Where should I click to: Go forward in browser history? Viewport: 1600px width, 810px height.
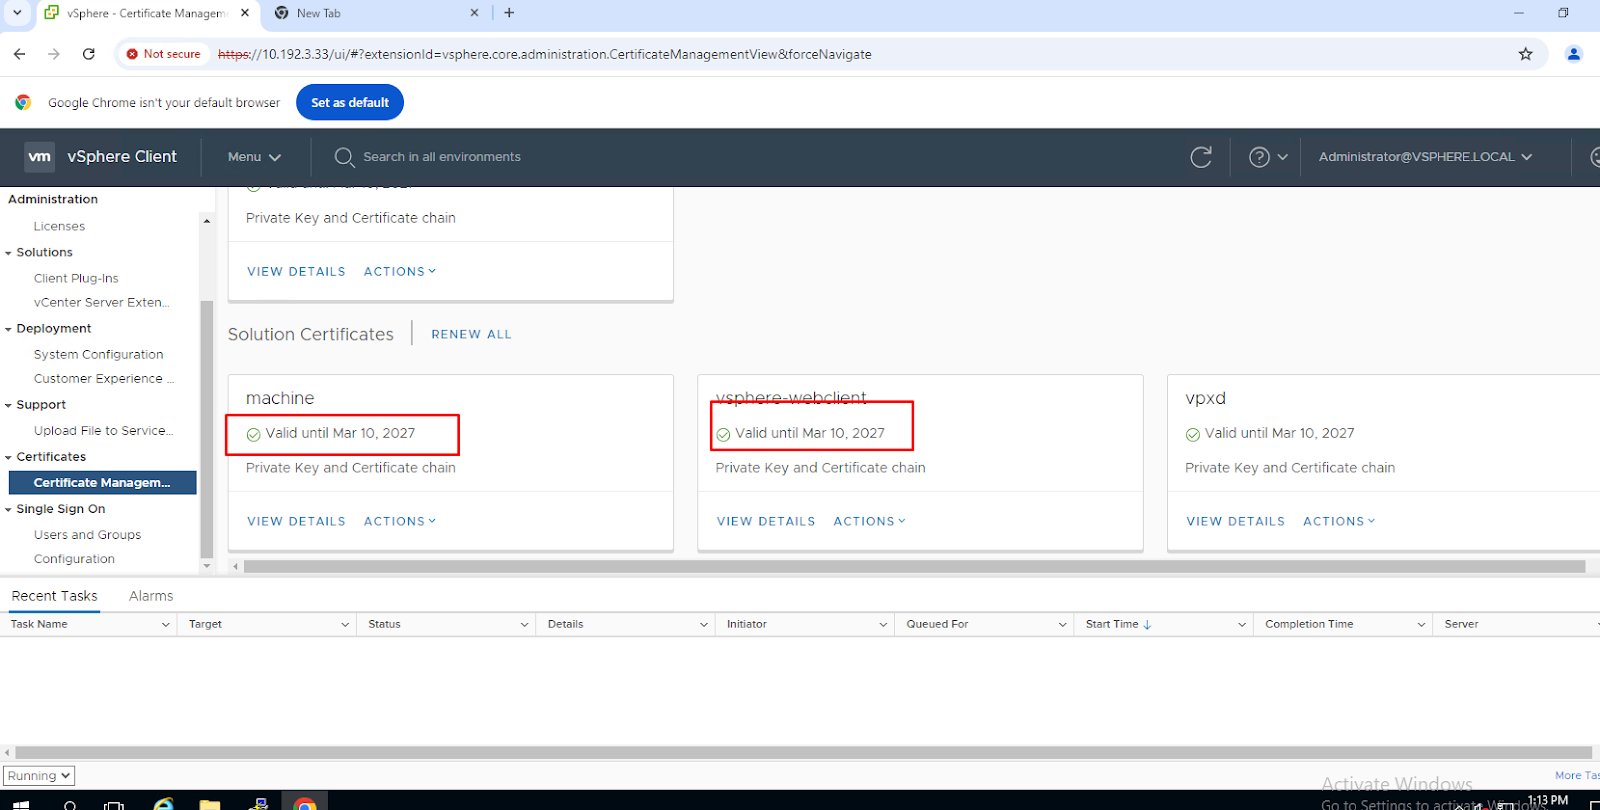pyautogui.click(x=54, y=54)
